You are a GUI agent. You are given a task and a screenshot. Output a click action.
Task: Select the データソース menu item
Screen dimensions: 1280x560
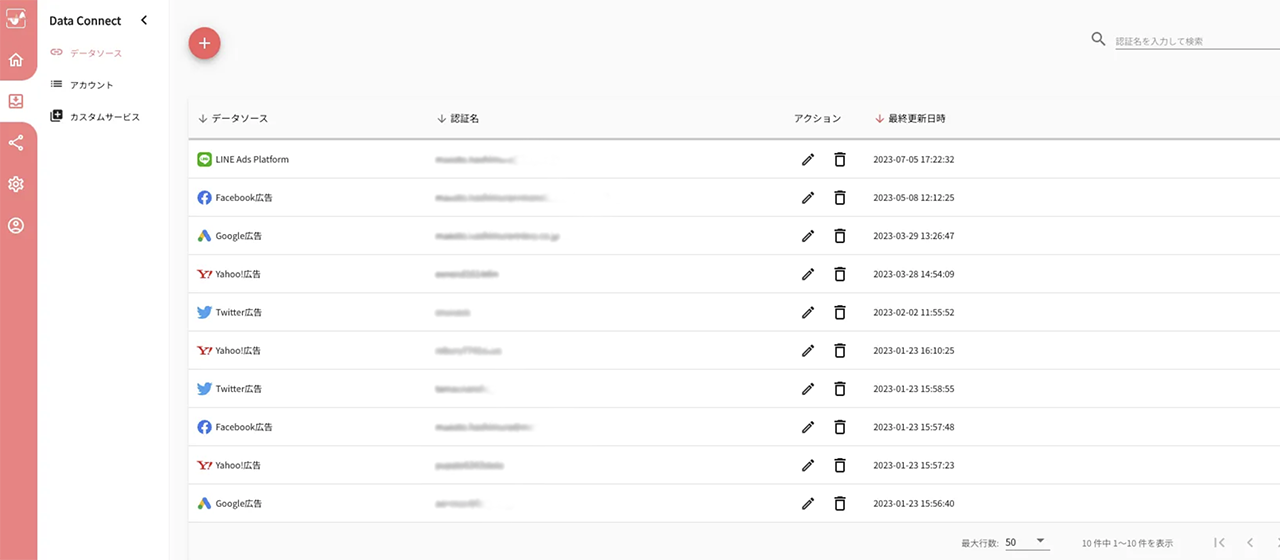(x=95, y=52)
